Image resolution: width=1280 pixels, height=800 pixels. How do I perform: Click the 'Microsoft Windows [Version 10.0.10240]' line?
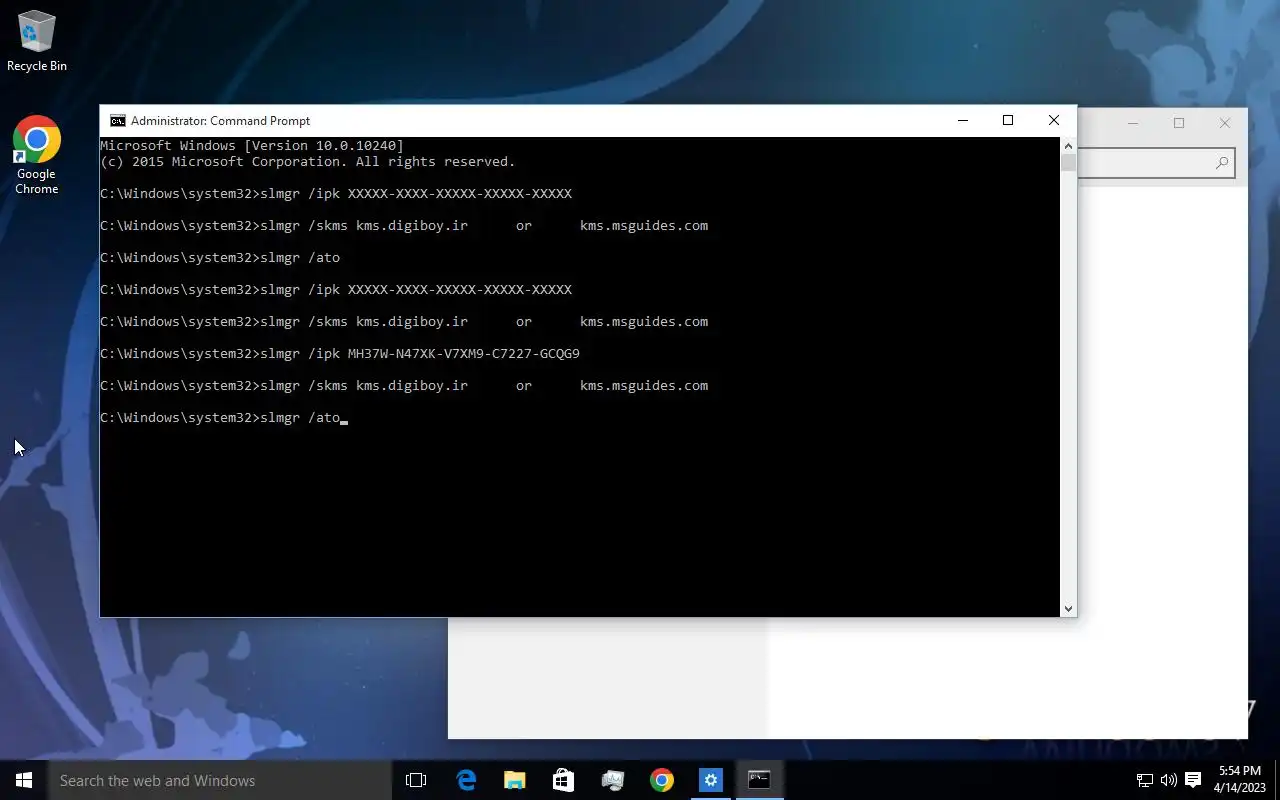[x=252, y=146]
